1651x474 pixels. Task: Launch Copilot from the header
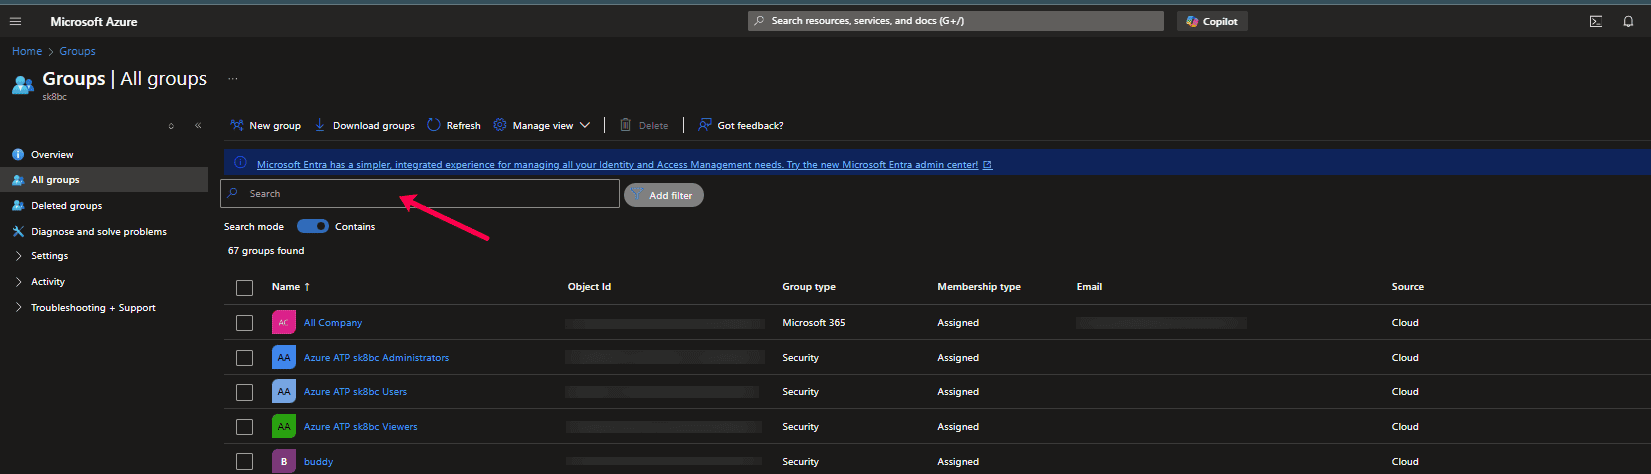coord(1212,21)
